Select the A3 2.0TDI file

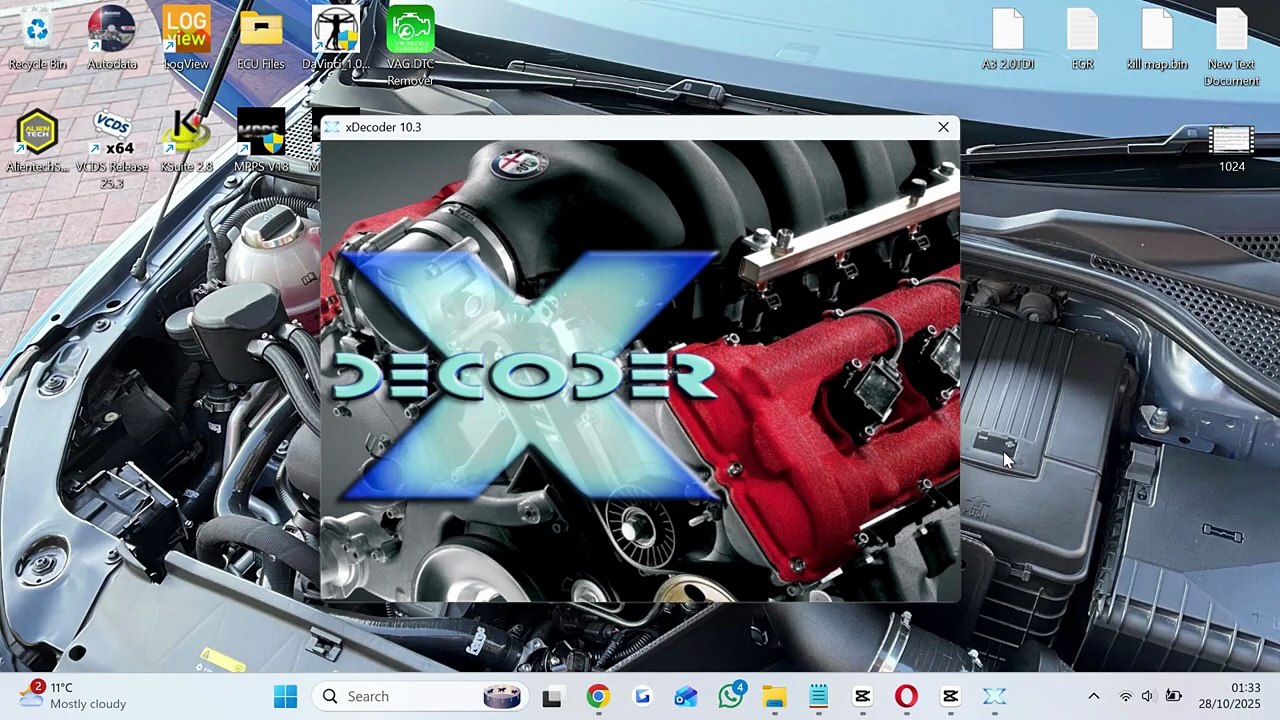tap(1008, 40)
